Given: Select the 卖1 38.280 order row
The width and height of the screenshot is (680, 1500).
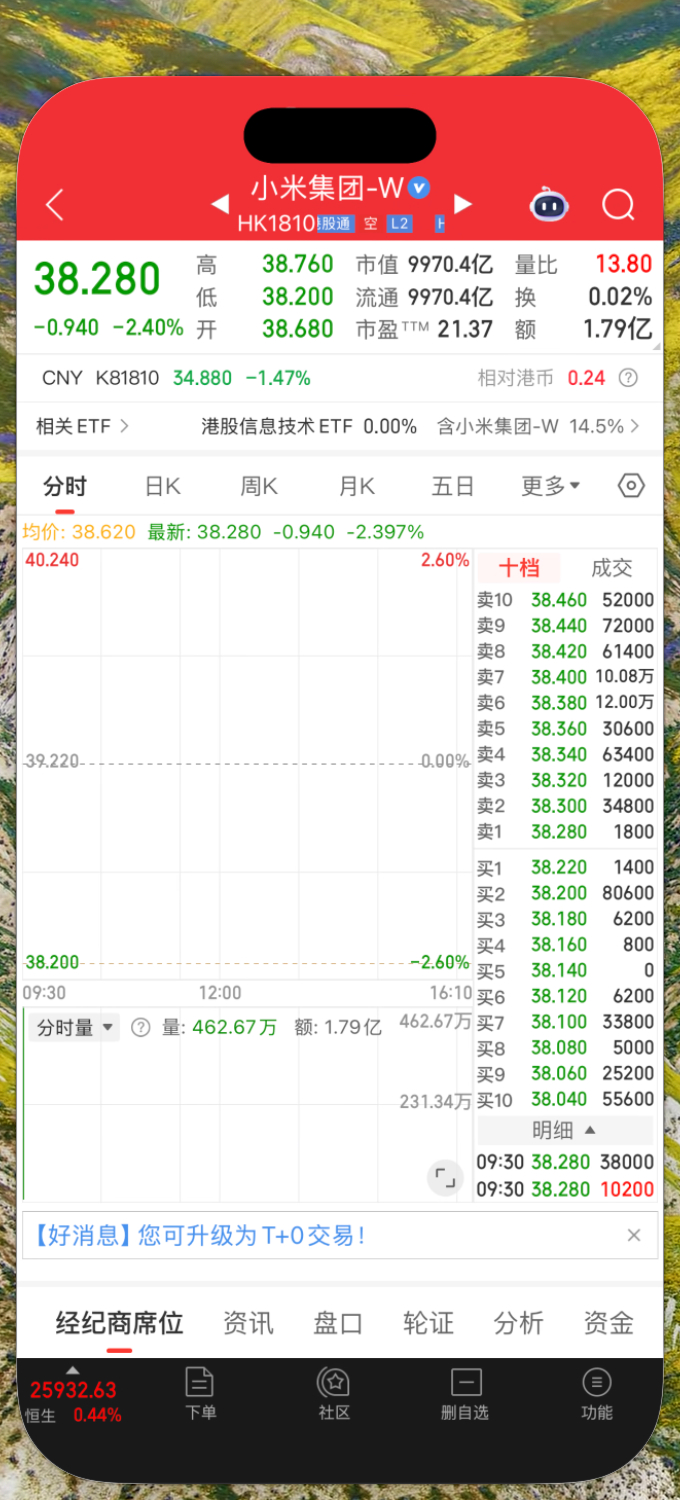Looking at the screenshot, I should [x=565, y=832].
